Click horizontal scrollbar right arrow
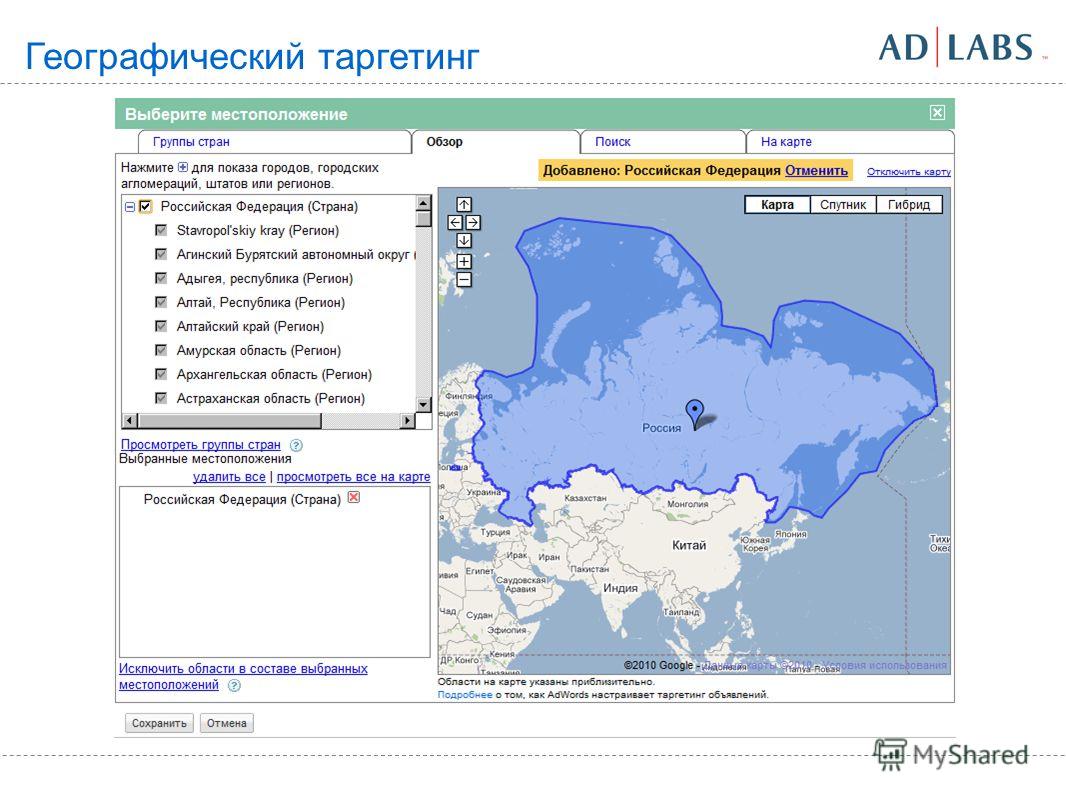 point(407,421)
